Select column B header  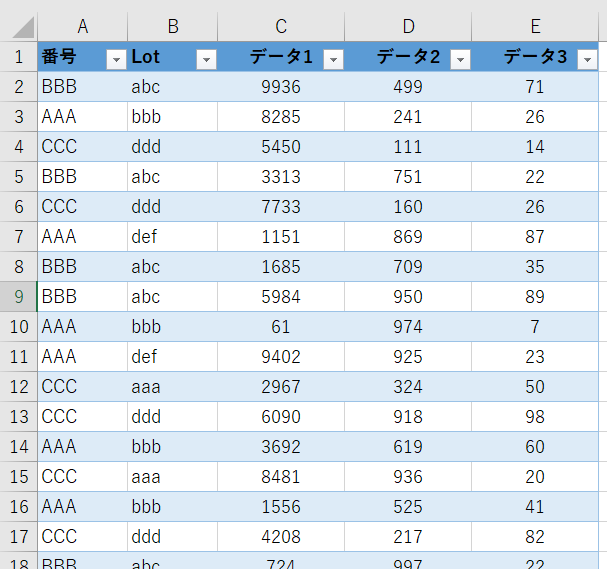[173, 27]
